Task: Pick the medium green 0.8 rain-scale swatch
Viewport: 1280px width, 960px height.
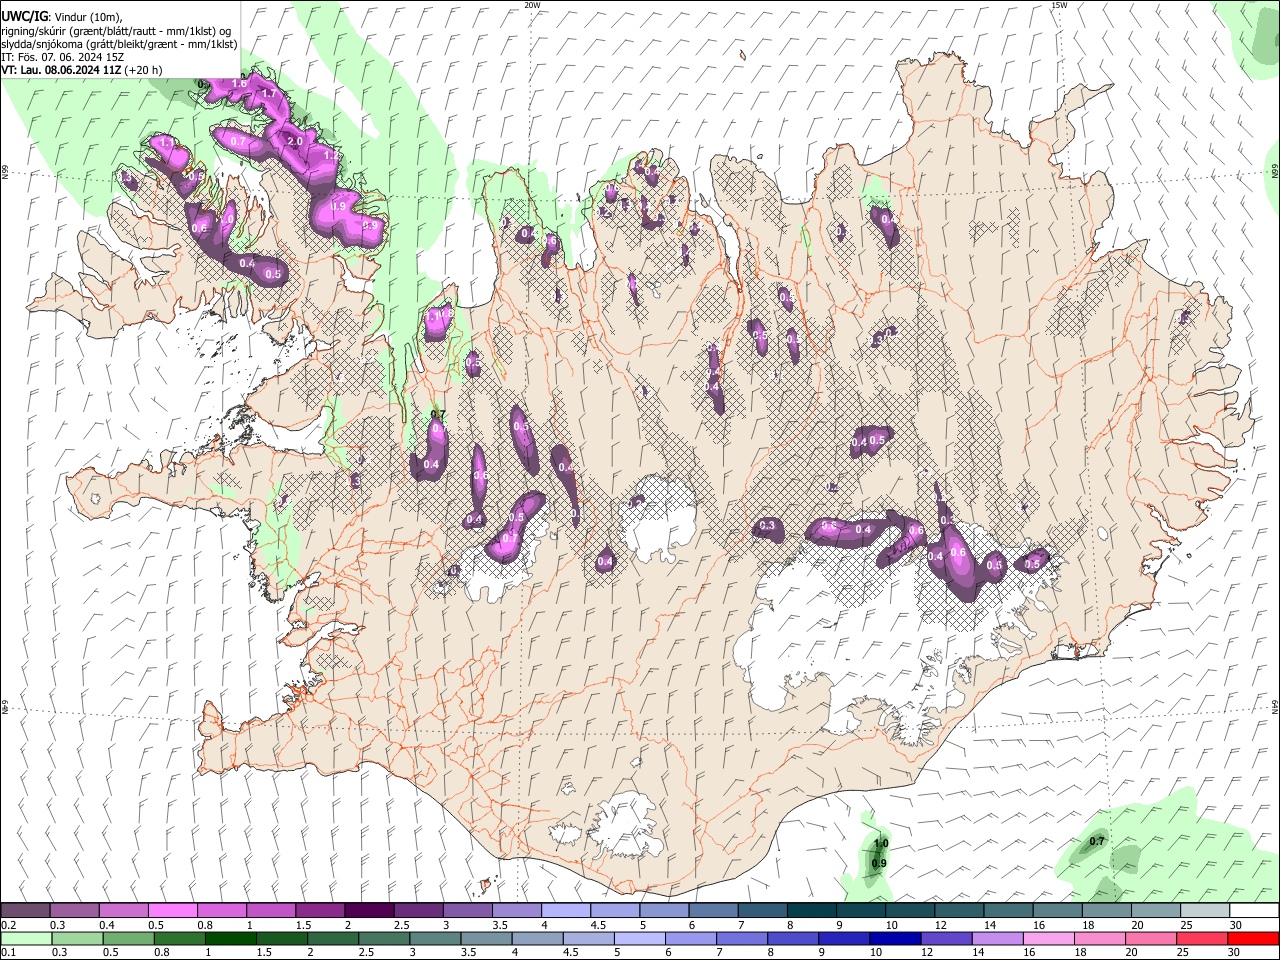Action: click(179, 938)
